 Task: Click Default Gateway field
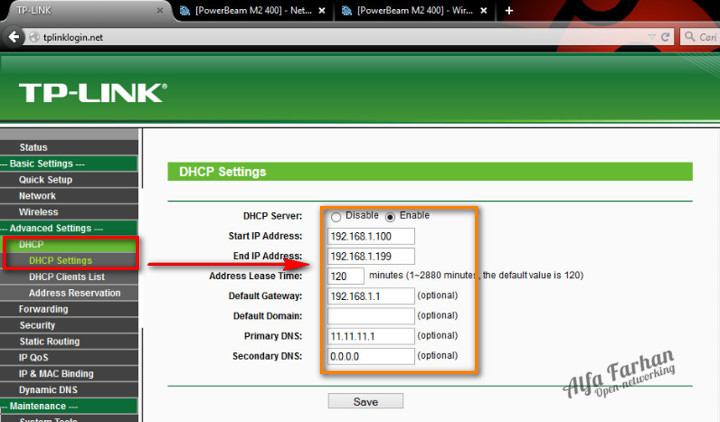[371, 296]
